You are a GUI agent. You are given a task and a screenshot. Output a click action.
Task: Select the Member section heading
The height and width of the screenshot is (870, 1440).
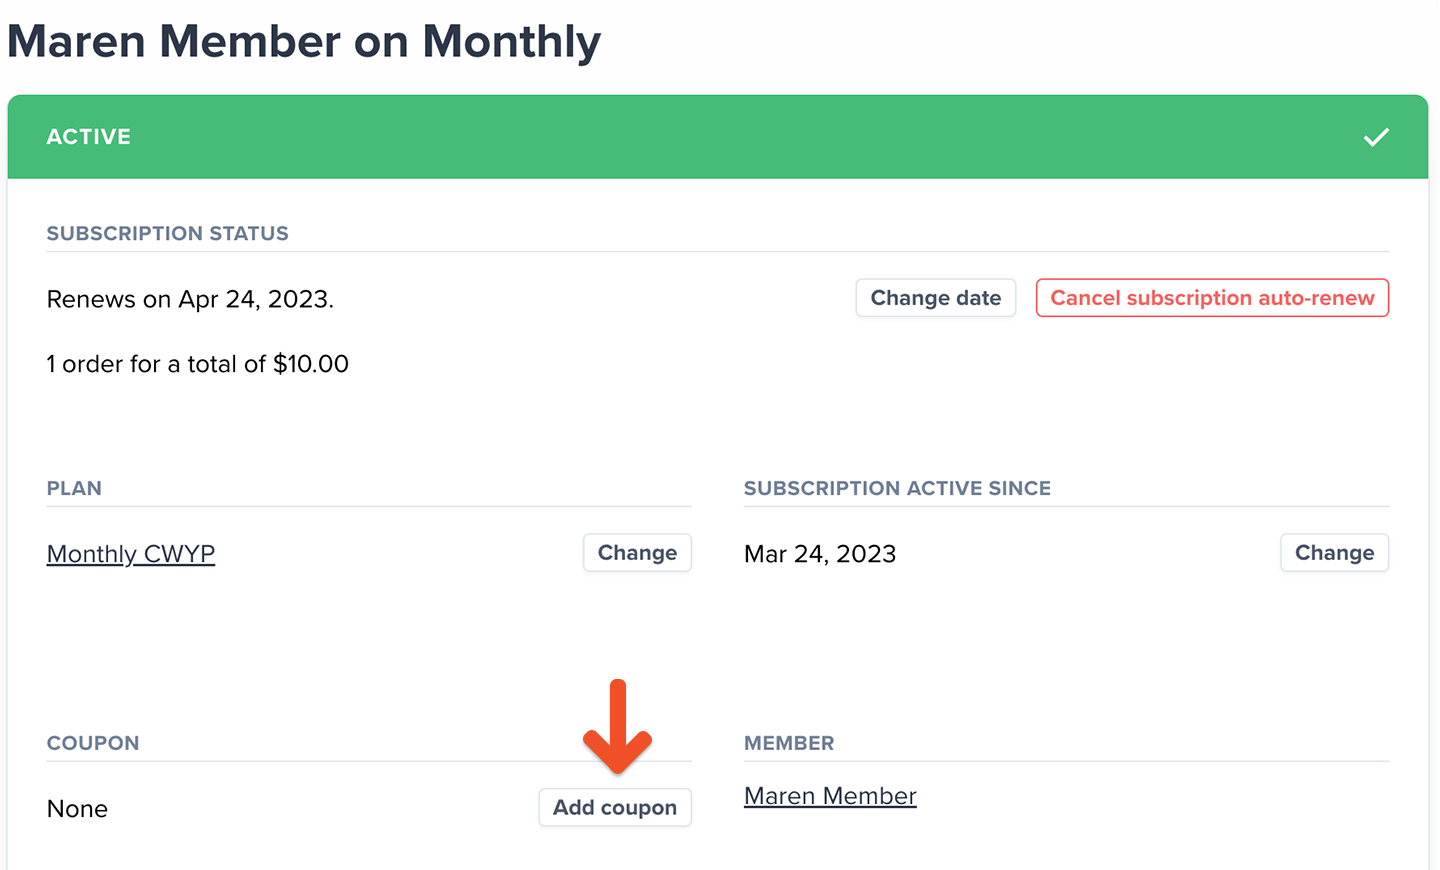(789, 743)
